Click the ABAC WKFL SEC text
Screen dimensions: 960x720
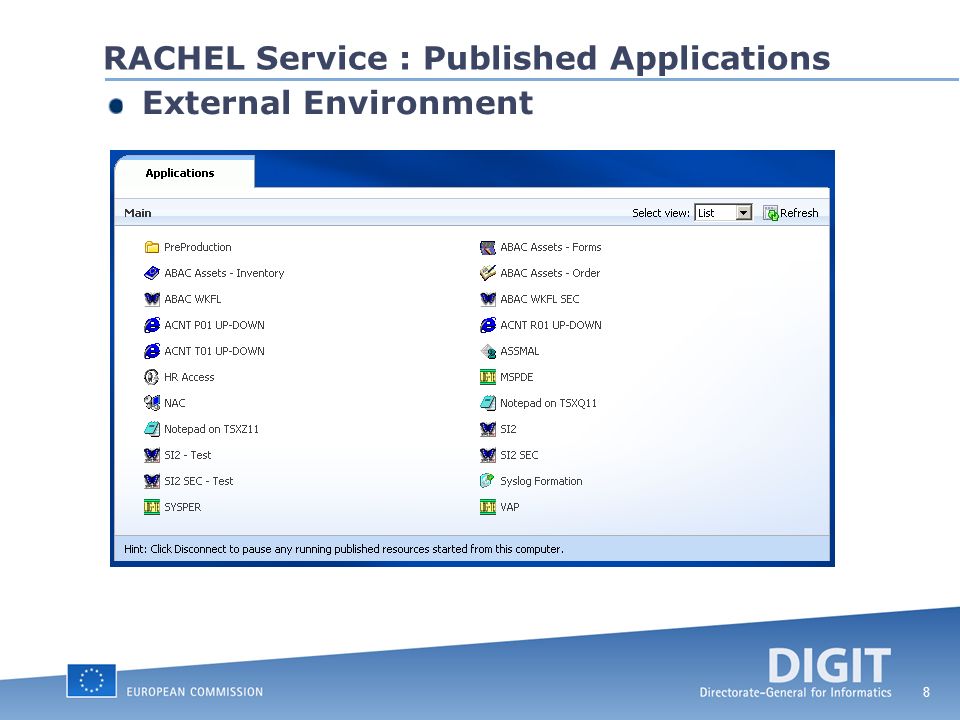539,299
